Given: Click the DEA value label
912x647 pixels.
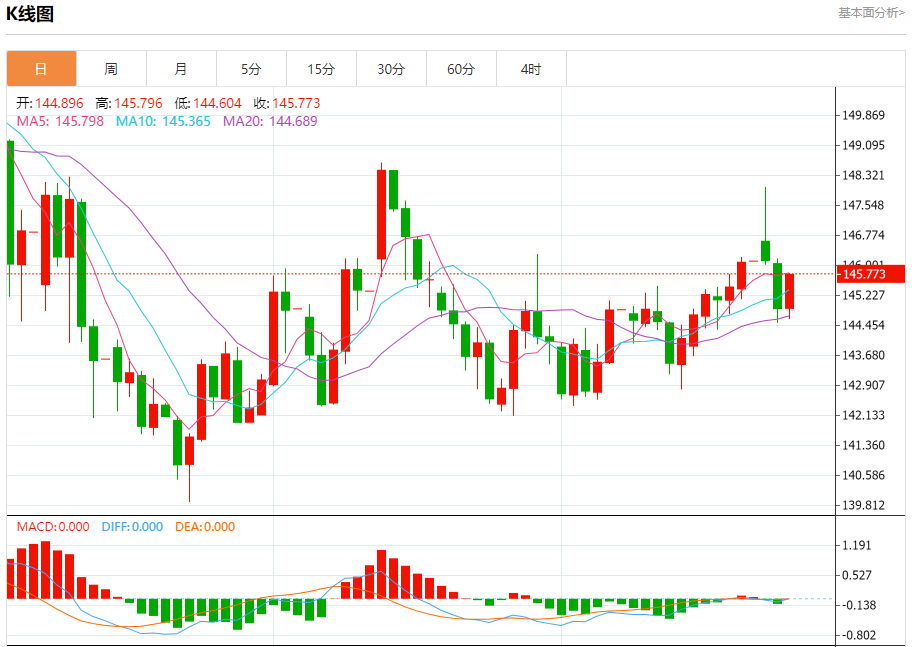Looking at the screenshot, I should point(205,527).
